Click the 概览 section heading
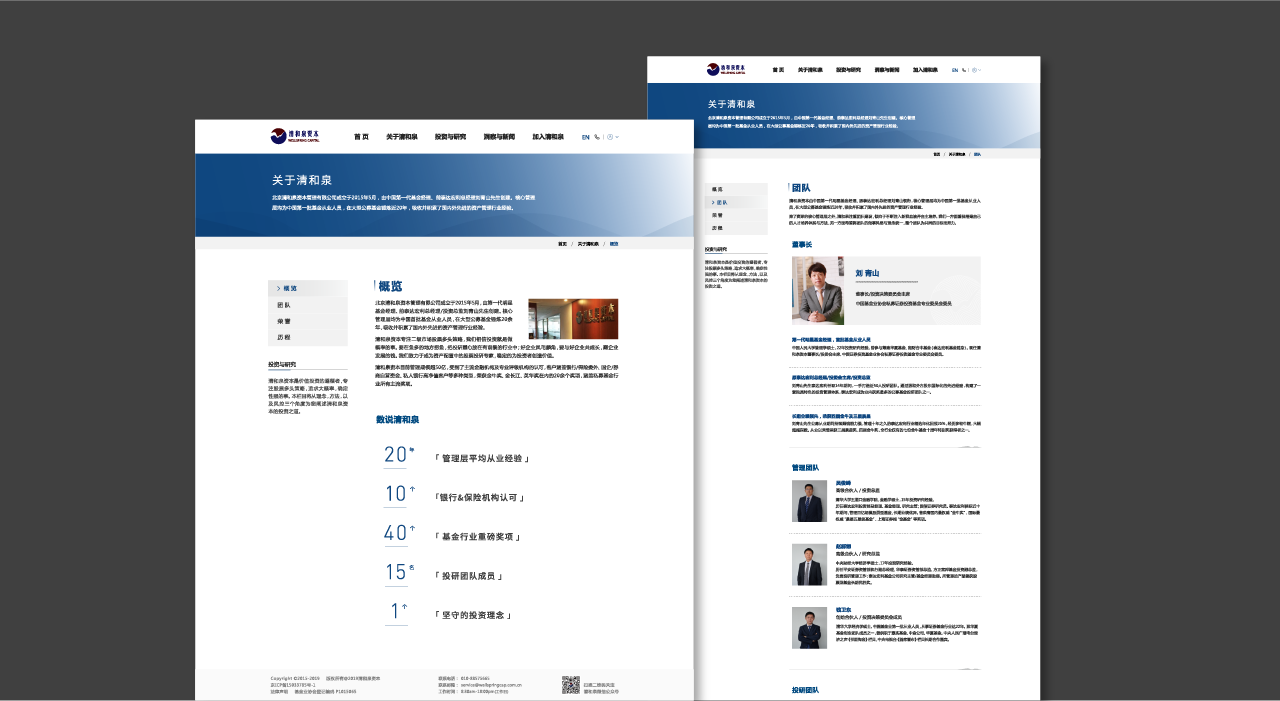 coord(390,287)
